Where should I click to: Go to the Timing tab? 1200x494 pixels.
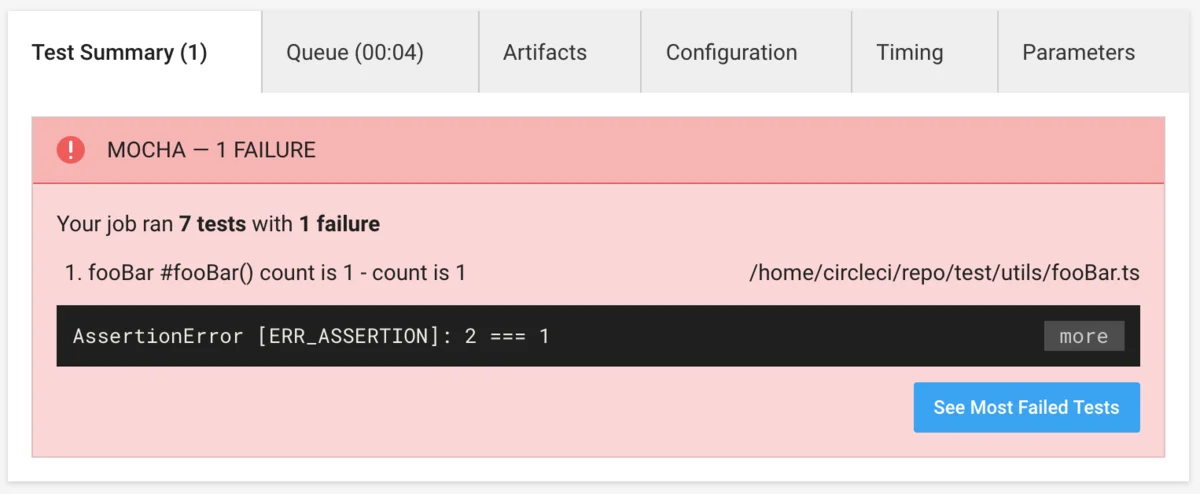pos(910,53)
